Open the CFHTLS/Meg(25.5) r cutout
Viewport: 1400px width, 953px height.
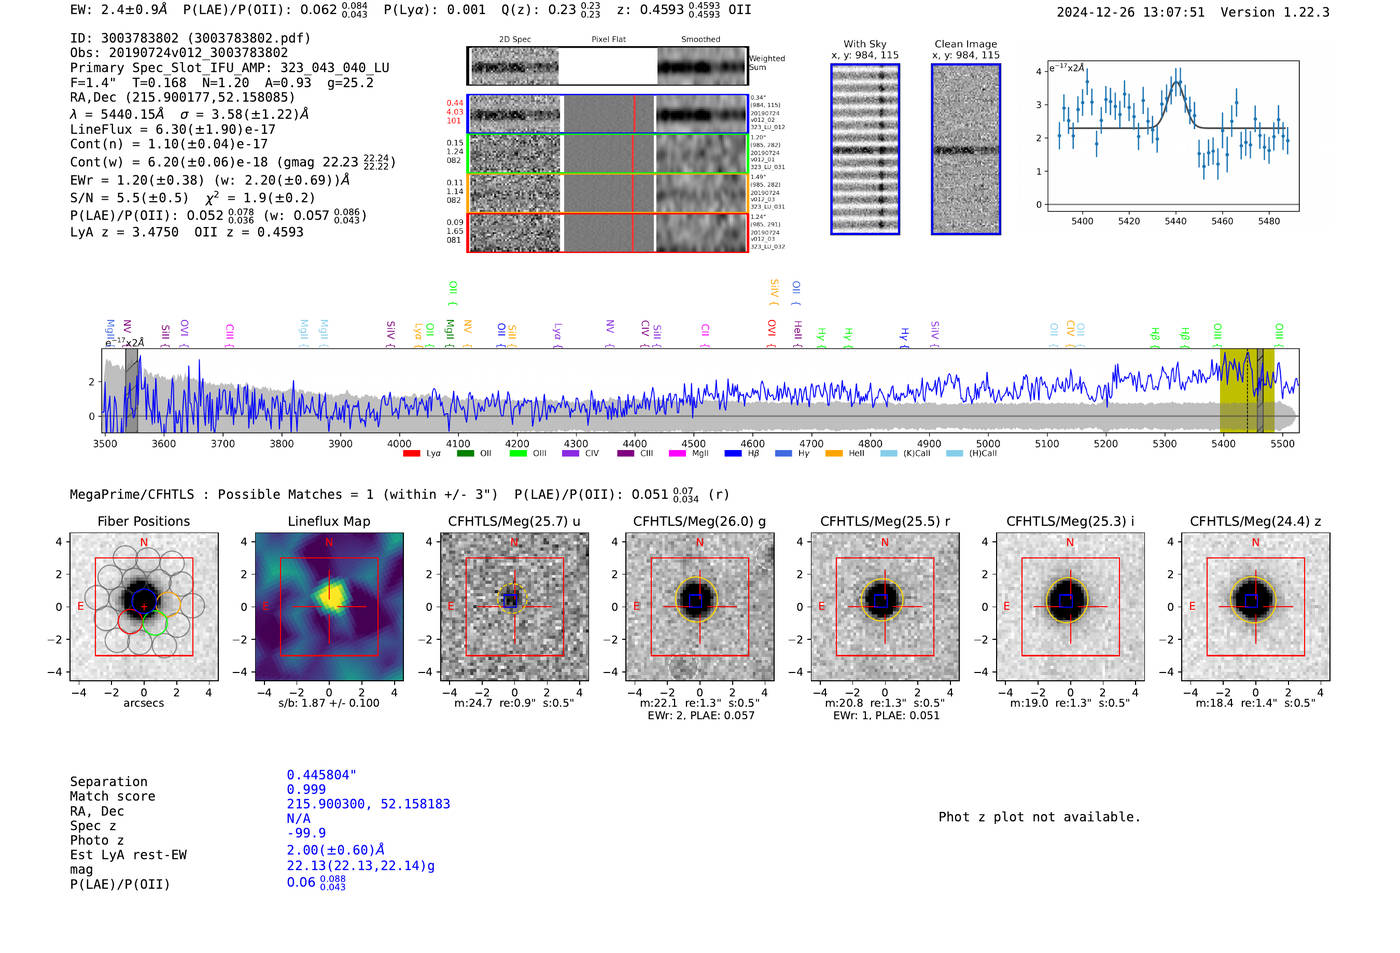pyautogui.click(x=885, y=607)
